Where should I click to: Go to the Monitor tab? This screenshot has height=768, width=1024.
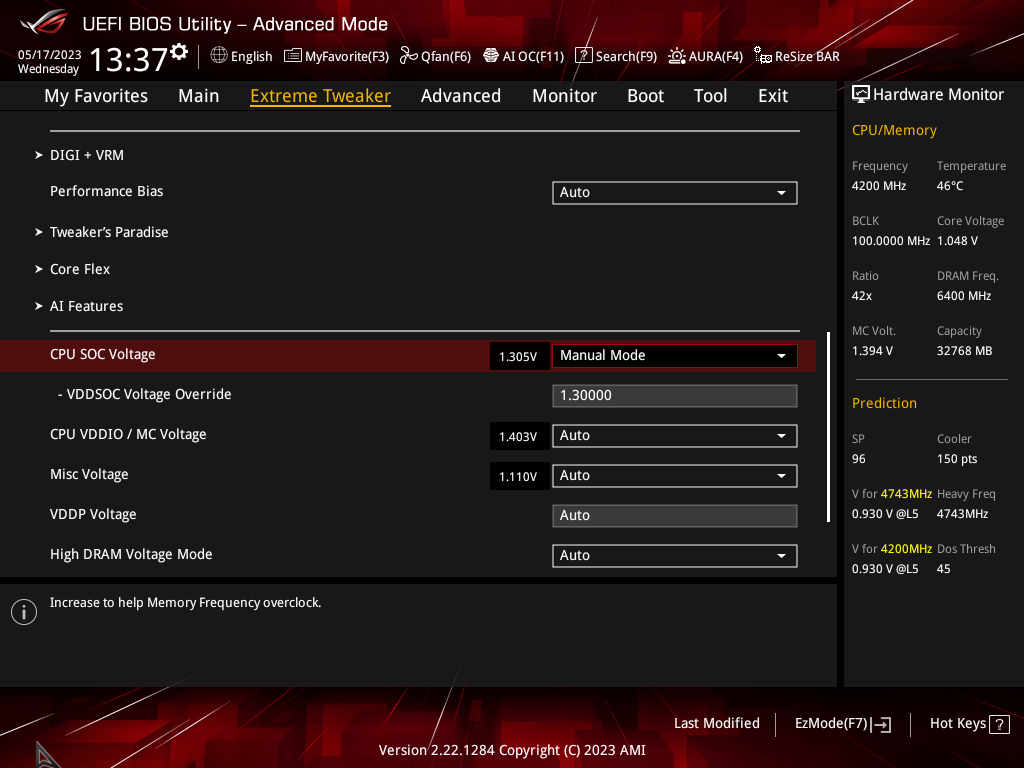[564, 96]
